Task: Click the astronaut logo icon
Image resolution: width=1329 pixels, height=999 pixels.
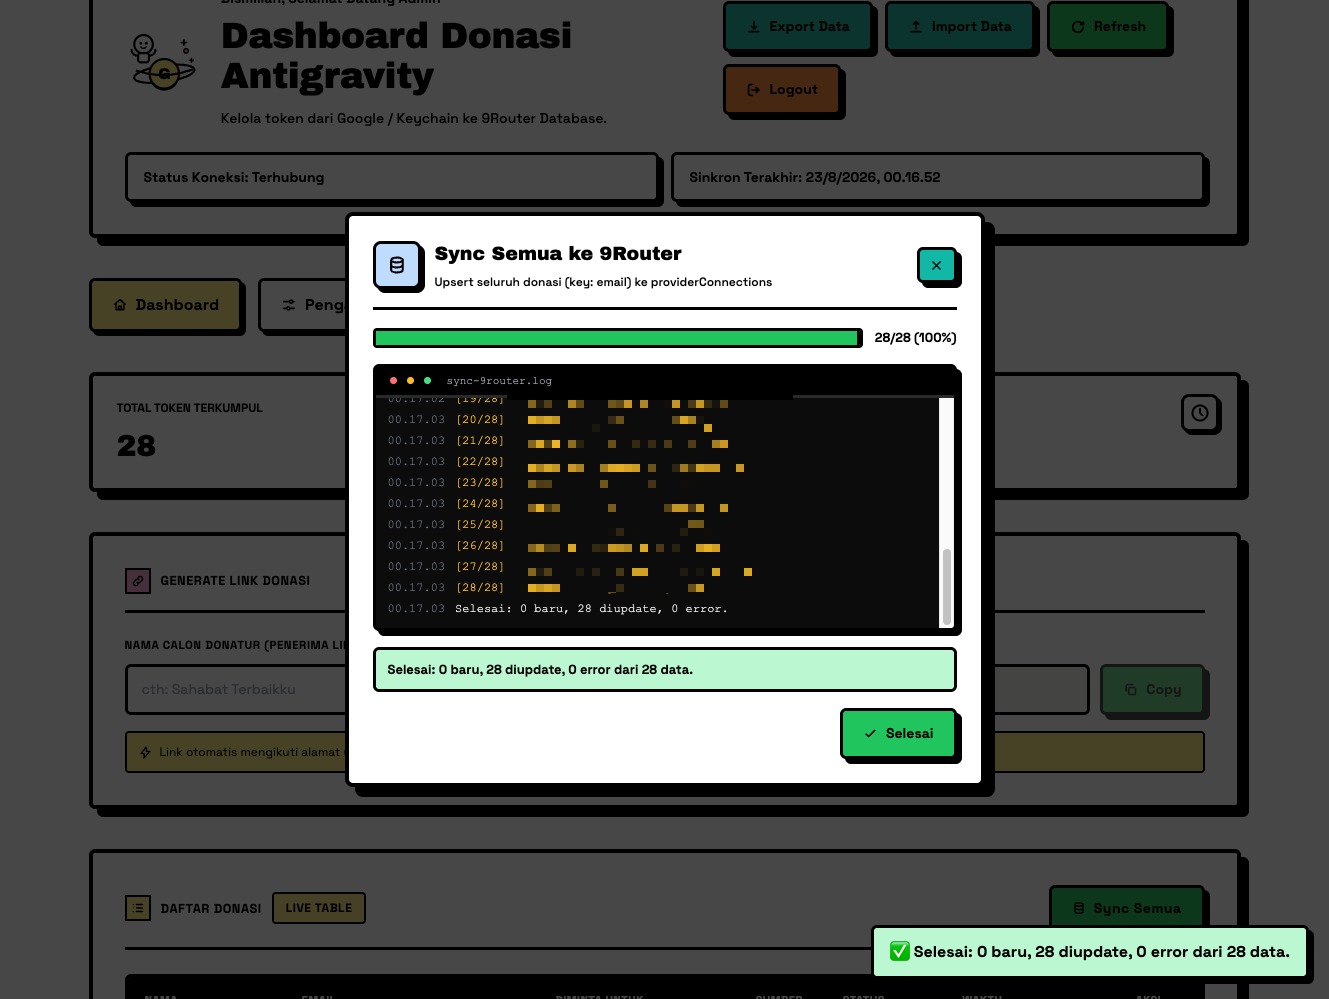Action: click(x=163, y=61)
